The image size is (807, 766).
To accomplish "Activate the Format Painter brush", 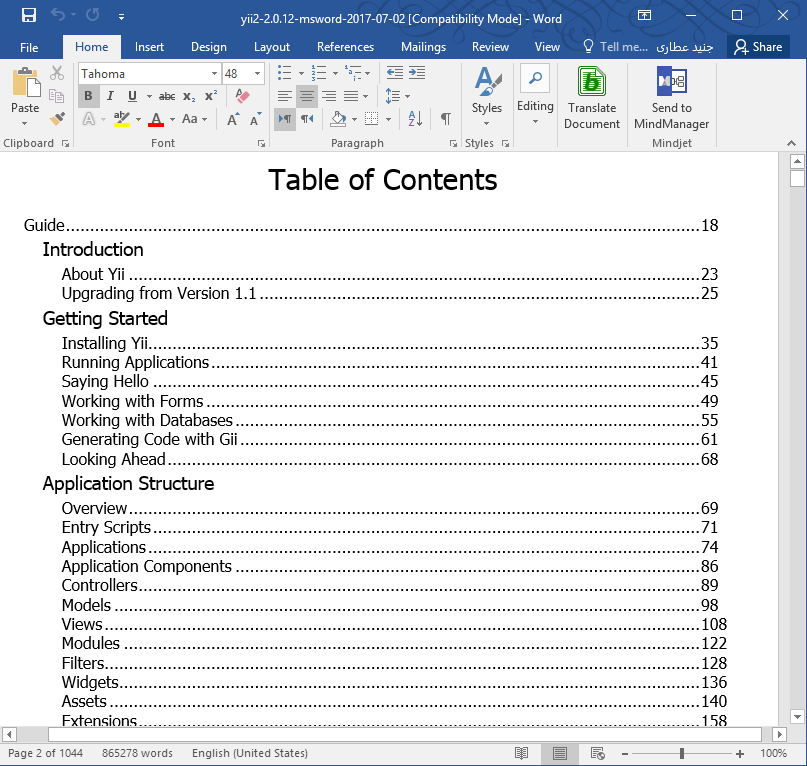I will [x=57, y=118].
